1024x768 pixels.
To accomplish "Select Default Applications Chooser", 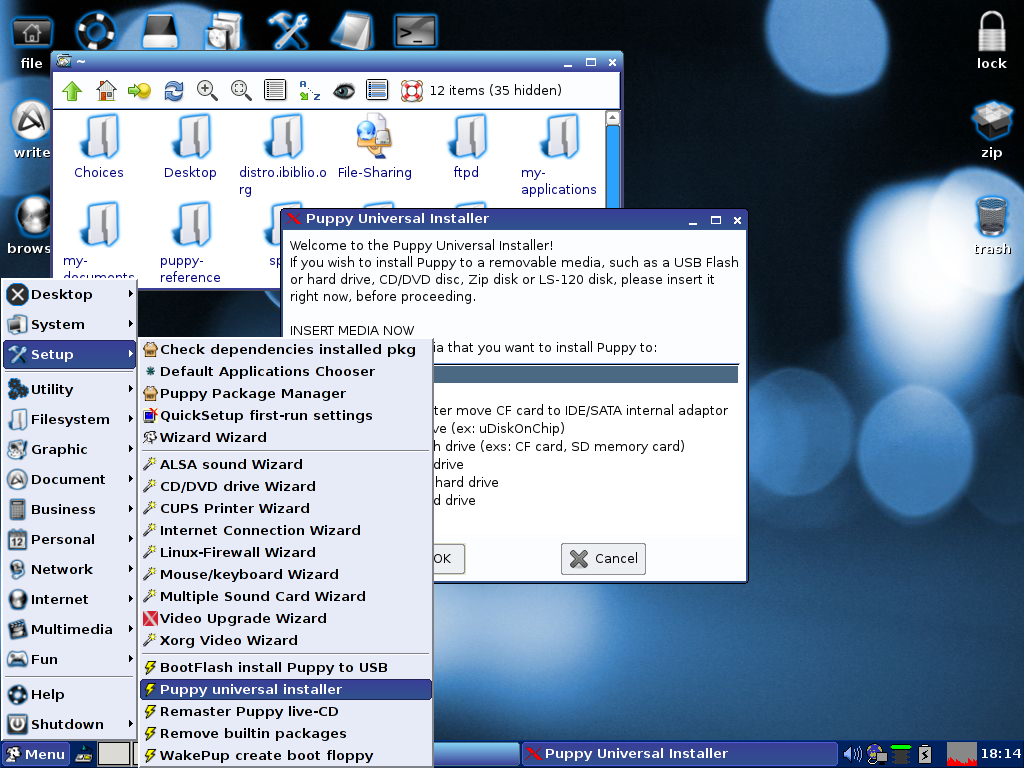I will tap(285, 372).
